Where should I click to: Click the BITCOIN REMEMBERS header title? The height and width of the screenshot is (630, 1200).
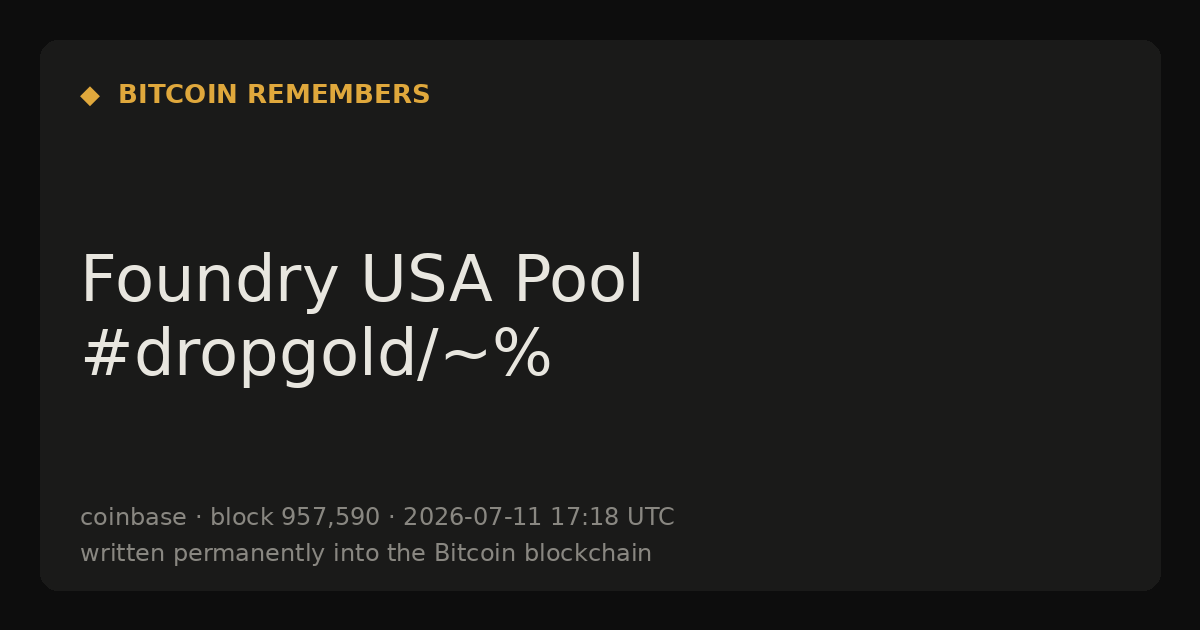click(x=274, y=95)
